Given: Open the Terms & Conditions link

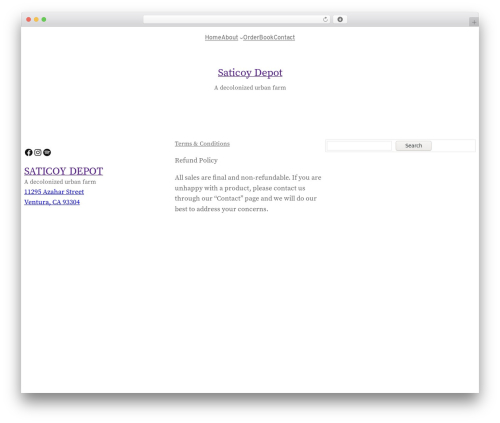Looking at the screenshot, I should [202, 144].
